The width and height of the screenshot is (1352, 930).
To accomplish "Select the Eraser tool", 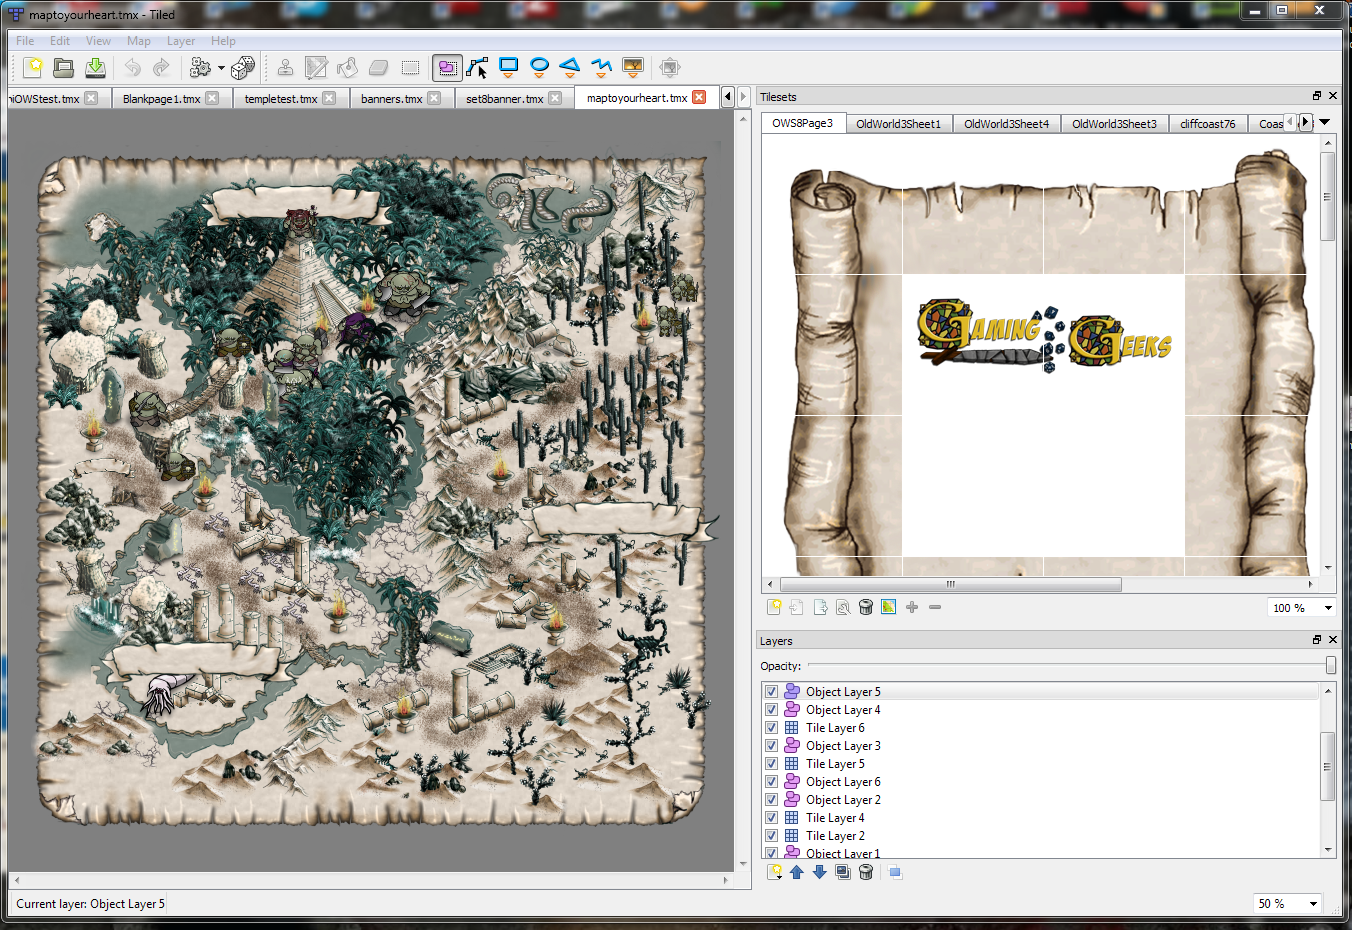I will pyautogui.click(x=378, y=67).
